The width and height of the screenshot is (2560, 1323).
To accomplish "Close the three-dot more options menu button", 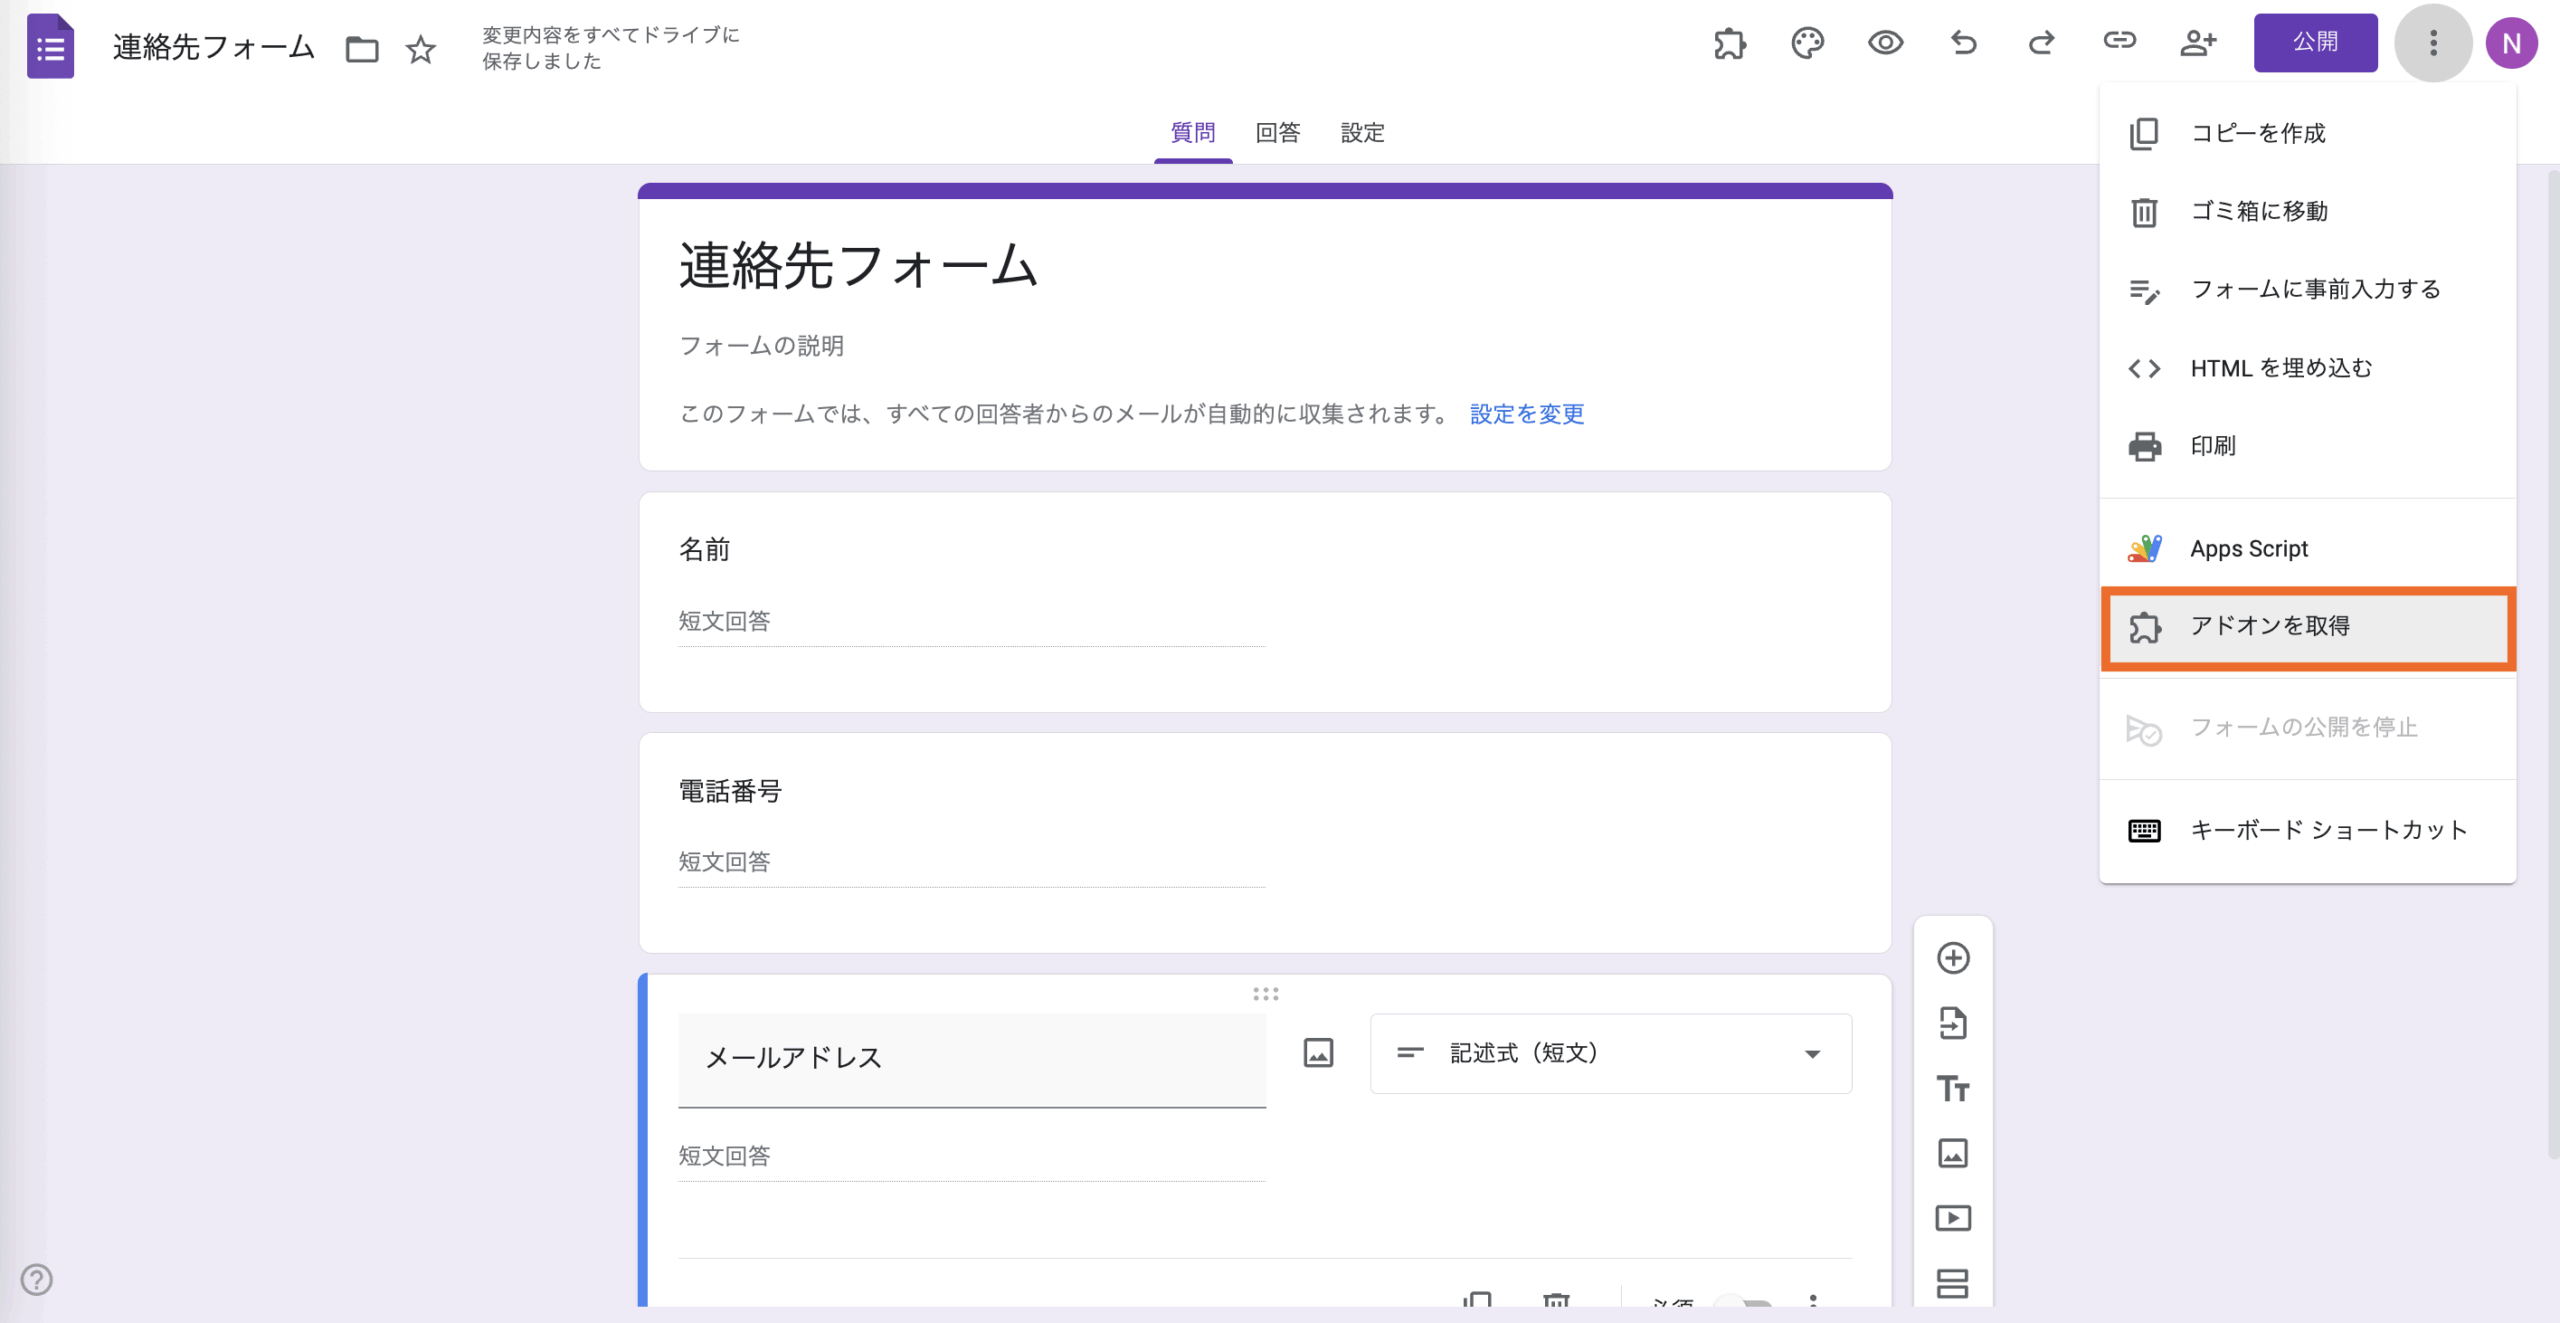I will click(x=2433, y=43).
